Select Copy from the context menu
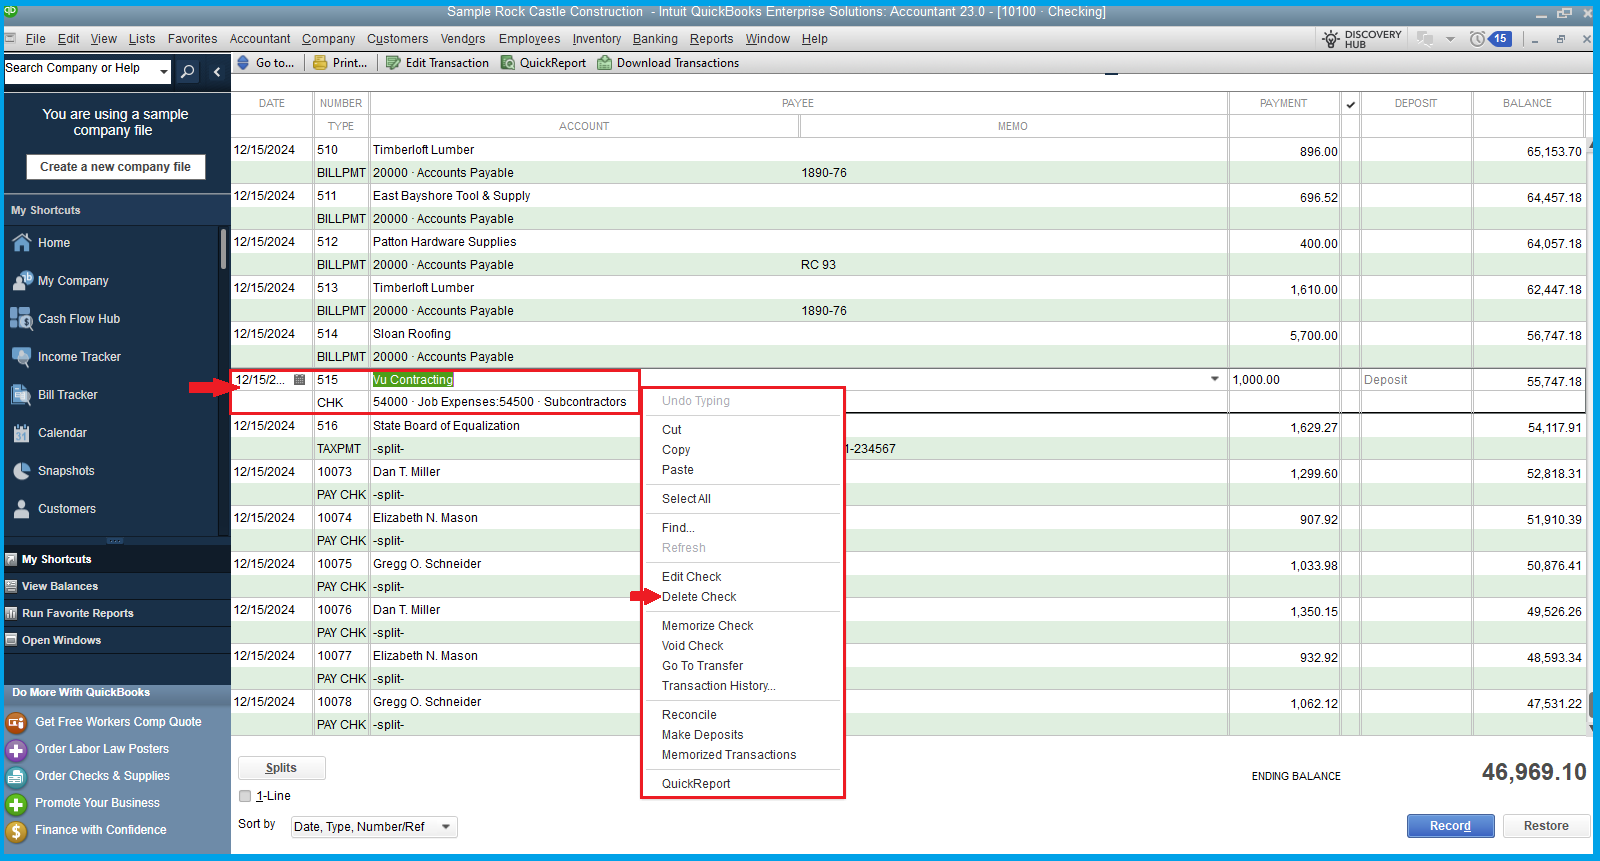Screen dimensions: 1600x861 pos(676,450)
